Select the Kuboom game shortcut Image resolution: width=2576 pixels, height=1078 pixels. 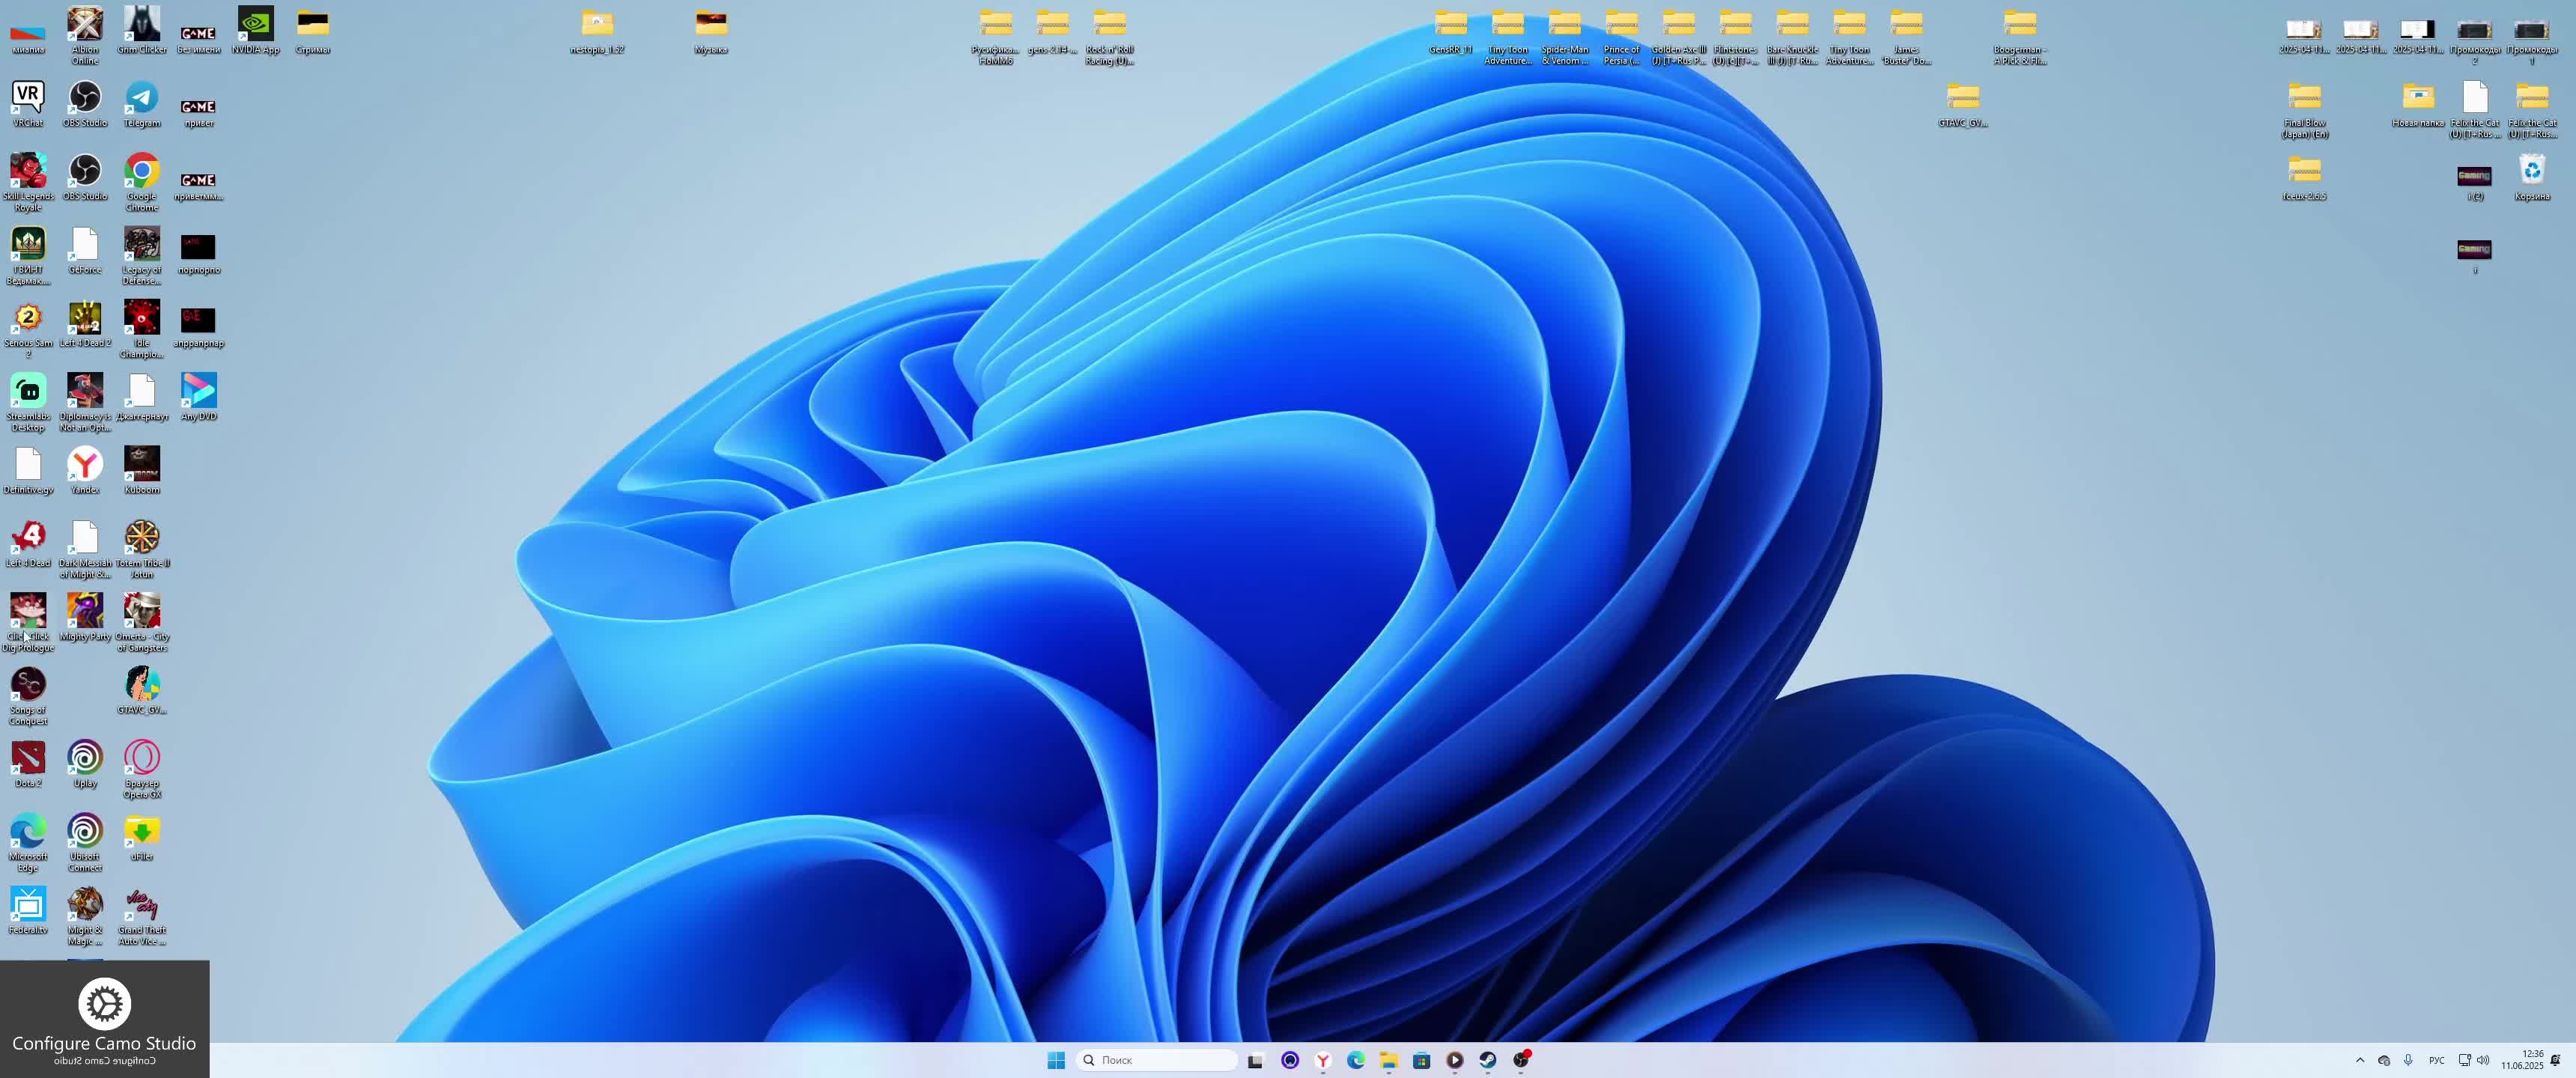142,470
